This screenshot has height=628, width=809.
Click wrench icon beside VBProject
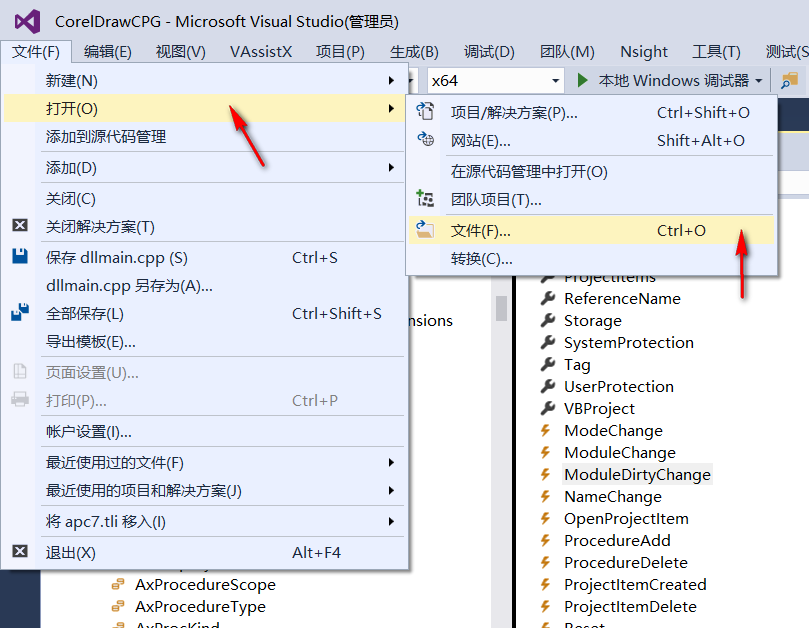click(548, 408)
